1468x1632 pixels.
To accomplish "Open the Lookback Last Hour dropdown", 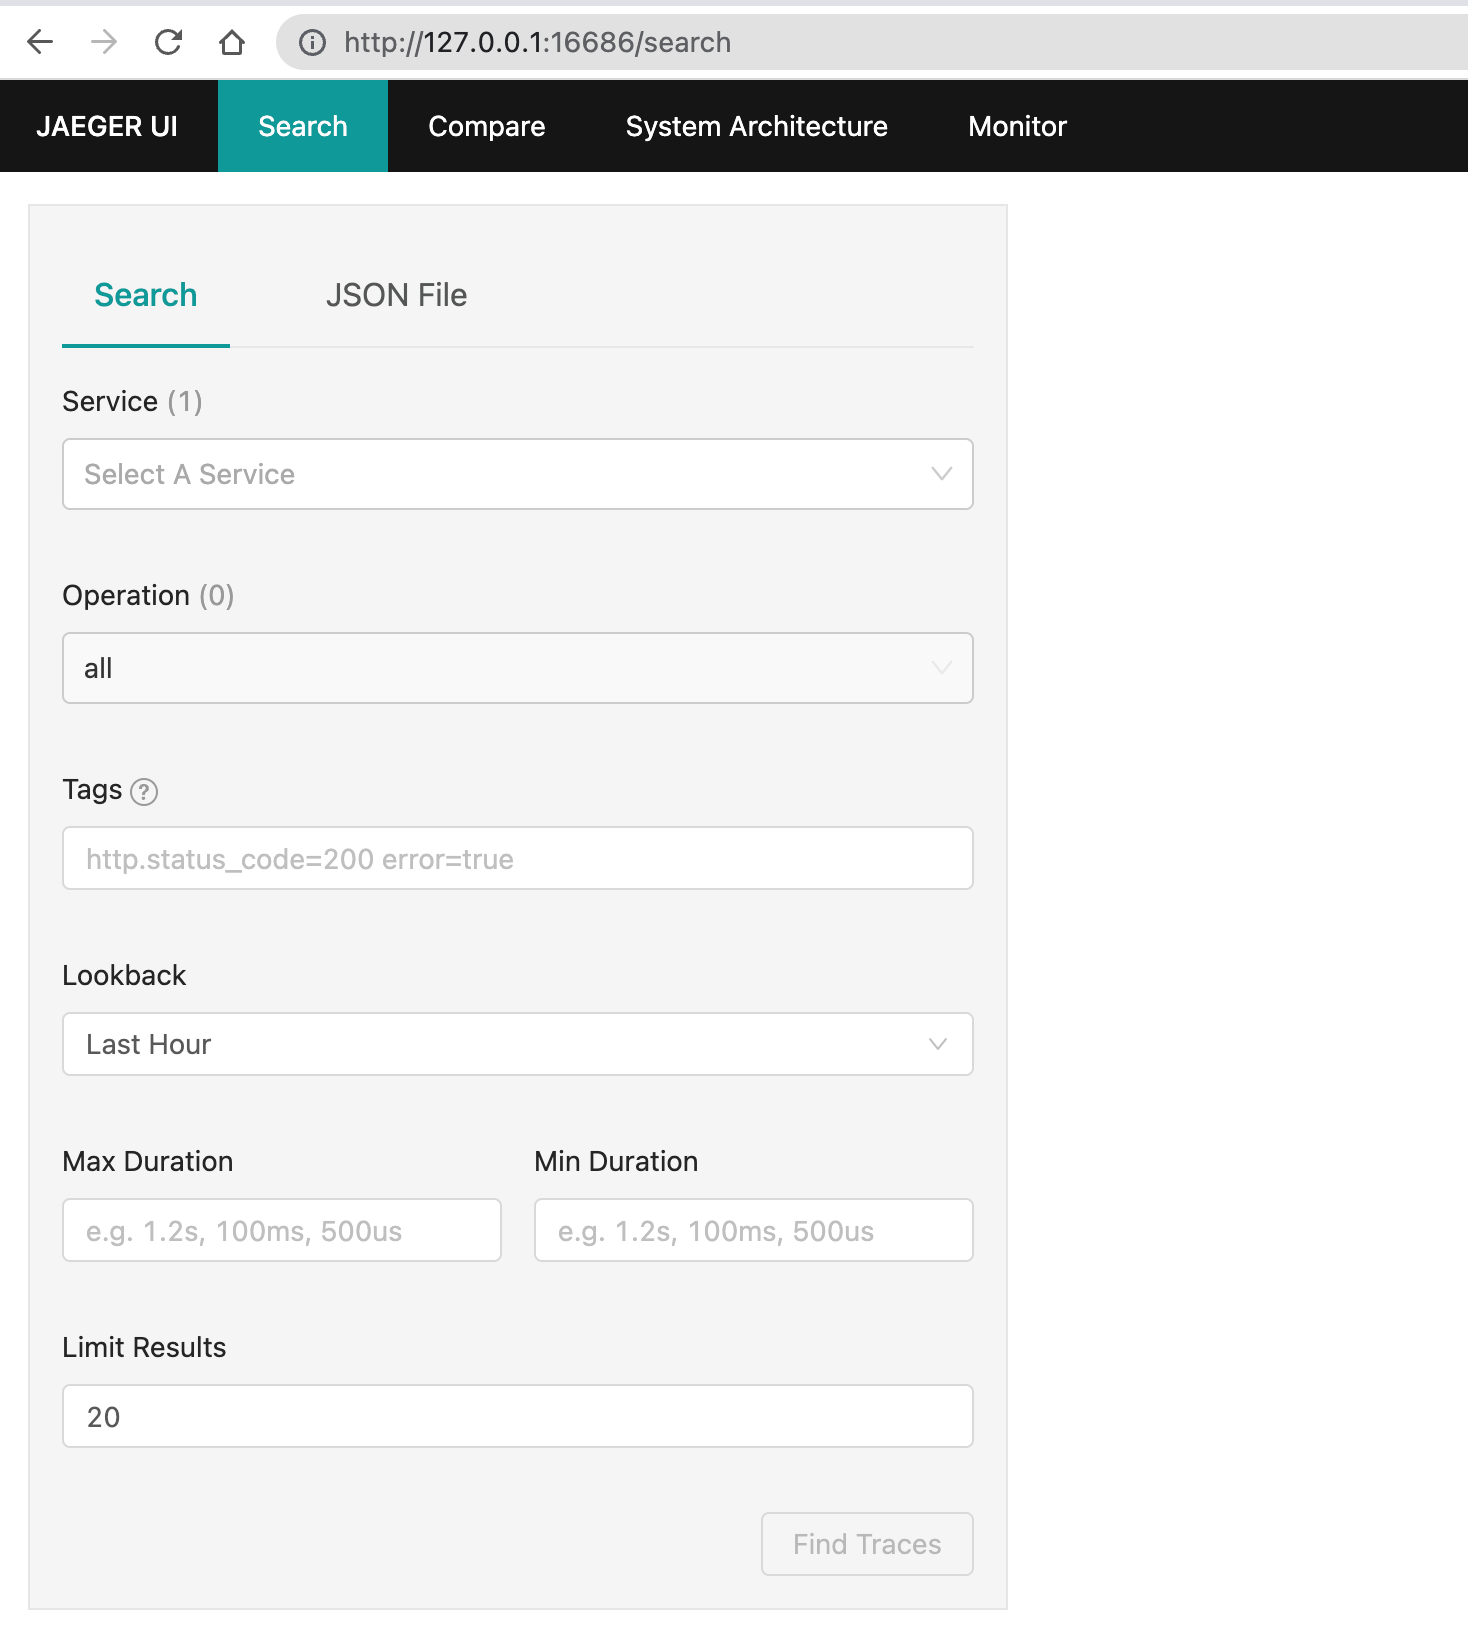I will click(518, 1044).
